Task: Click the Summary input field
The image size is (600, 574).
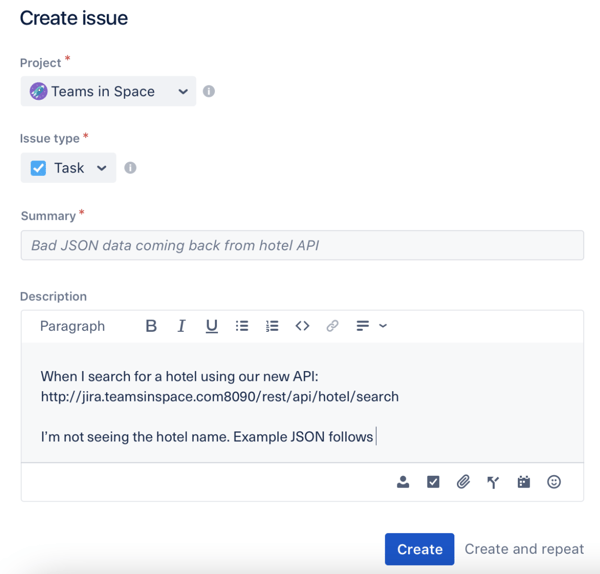Action: pyautogui.click(x=302, y=245)
